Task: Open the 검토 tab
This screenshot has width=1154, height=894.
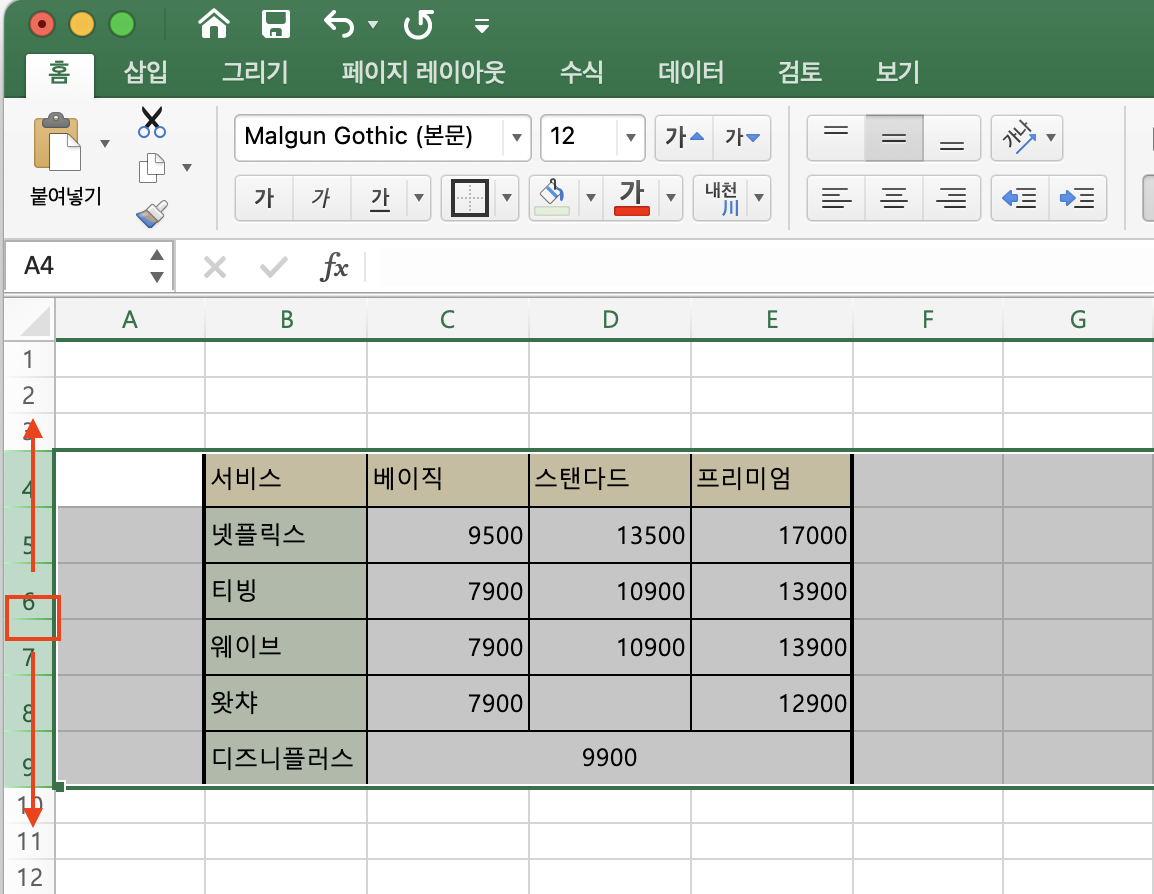Action: [799, 72]
